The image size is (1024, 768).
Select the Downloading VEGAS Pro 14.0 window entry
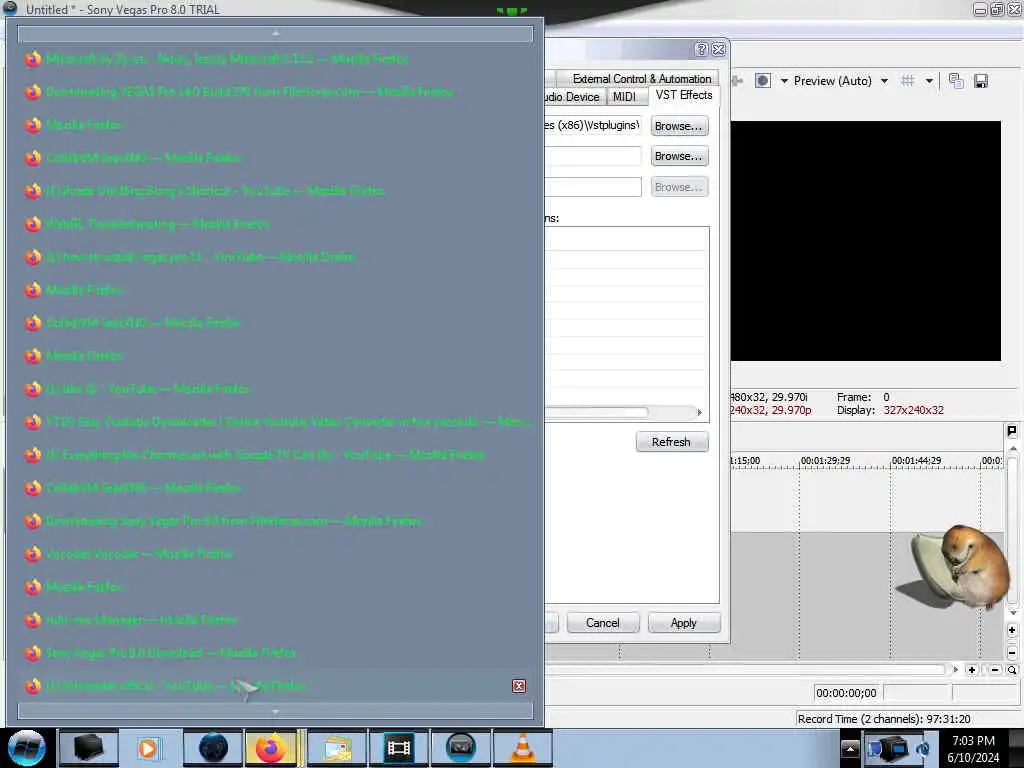coord(275,92)
